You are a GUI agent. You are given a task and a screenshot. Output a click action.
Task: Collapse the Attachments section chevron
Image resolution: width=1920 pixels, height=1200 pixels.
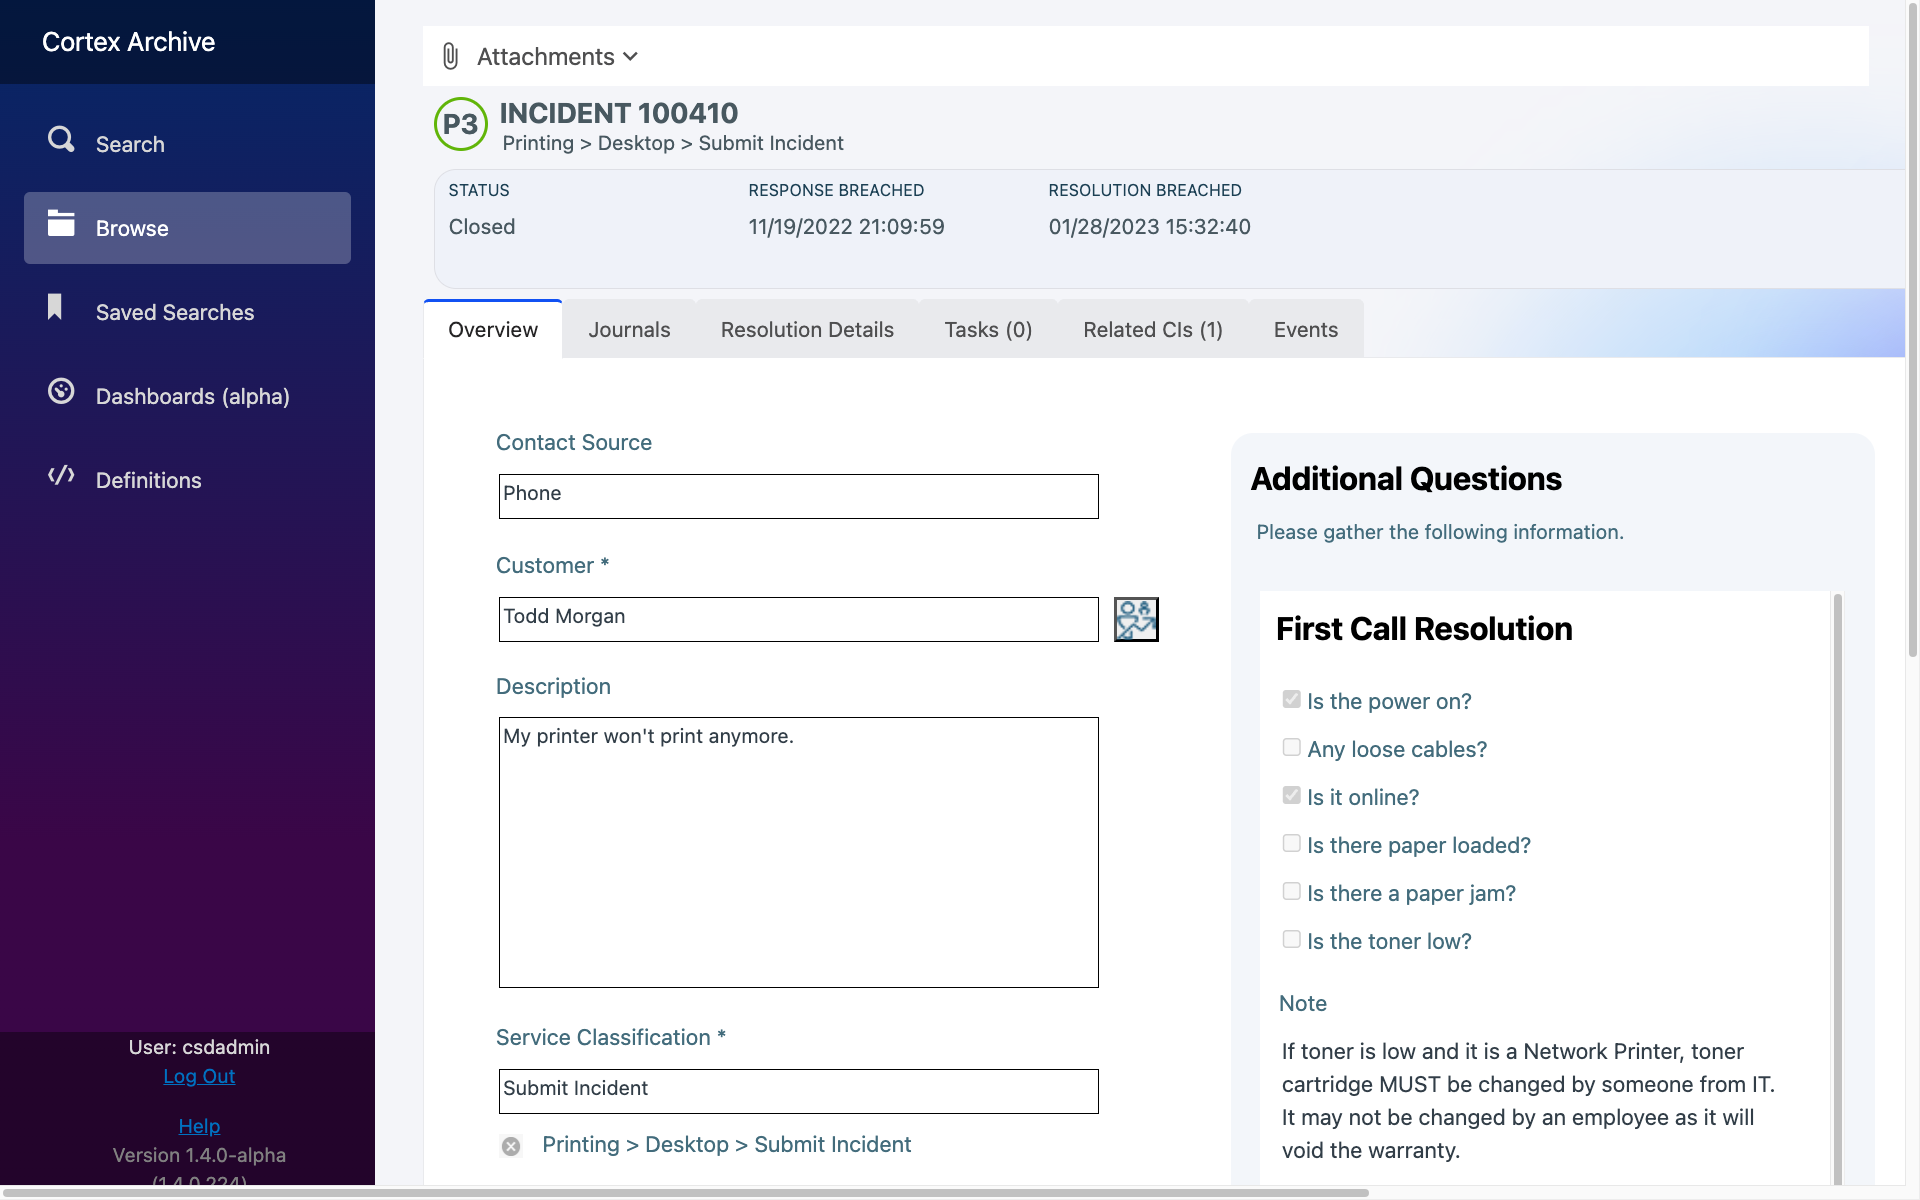click(631, 57)
